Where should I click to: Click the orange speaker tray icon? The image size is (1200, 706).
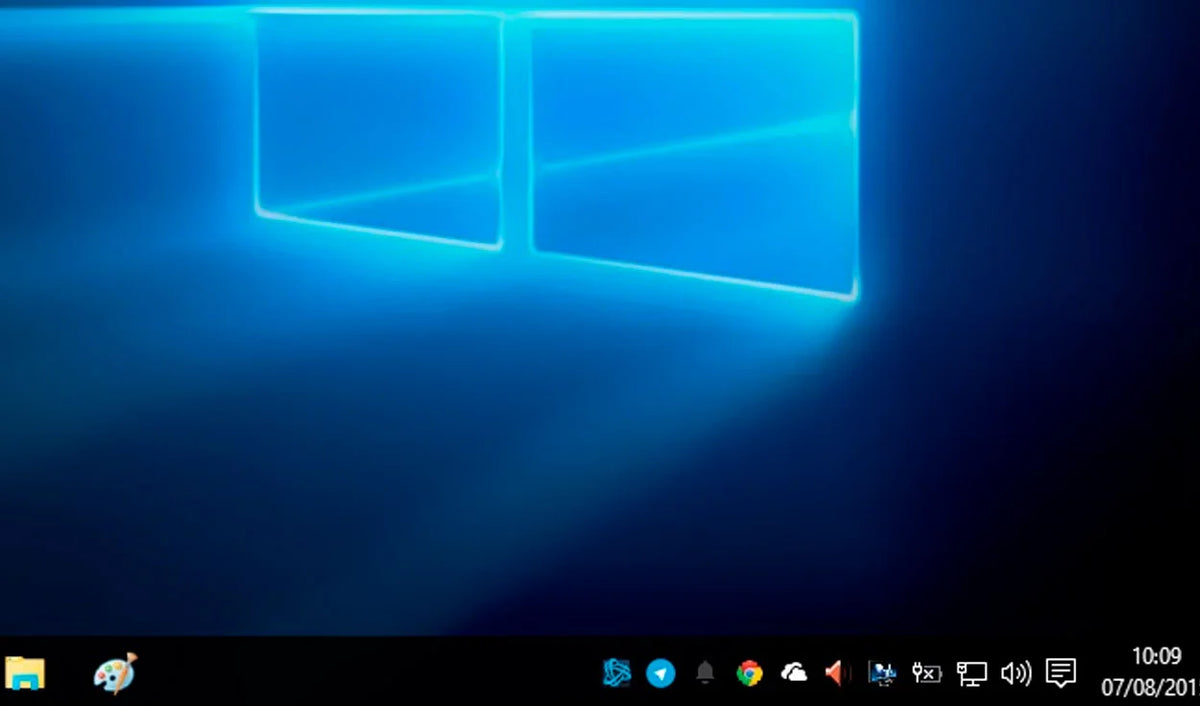click(836, 673)
